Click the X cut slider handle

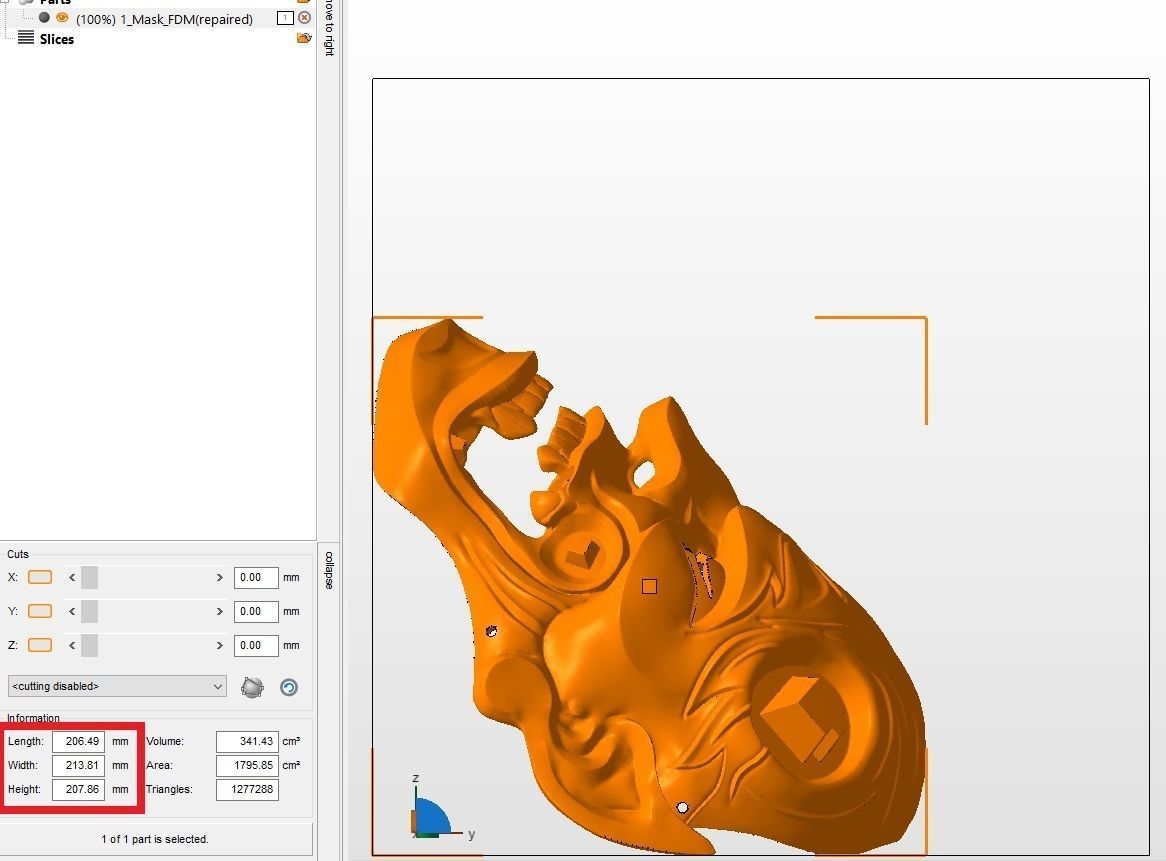click(x=89, y=577)
